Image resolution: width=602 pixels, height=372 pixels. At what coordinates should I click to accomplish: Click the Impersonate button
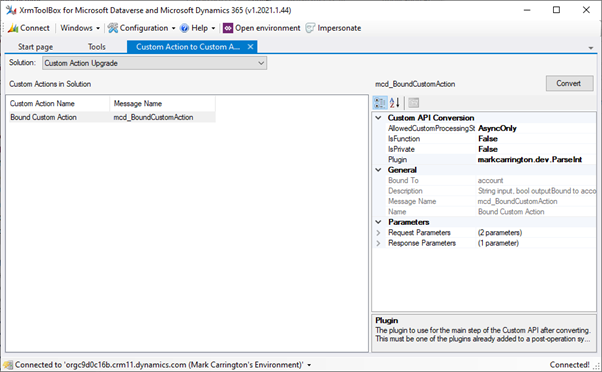333,28
